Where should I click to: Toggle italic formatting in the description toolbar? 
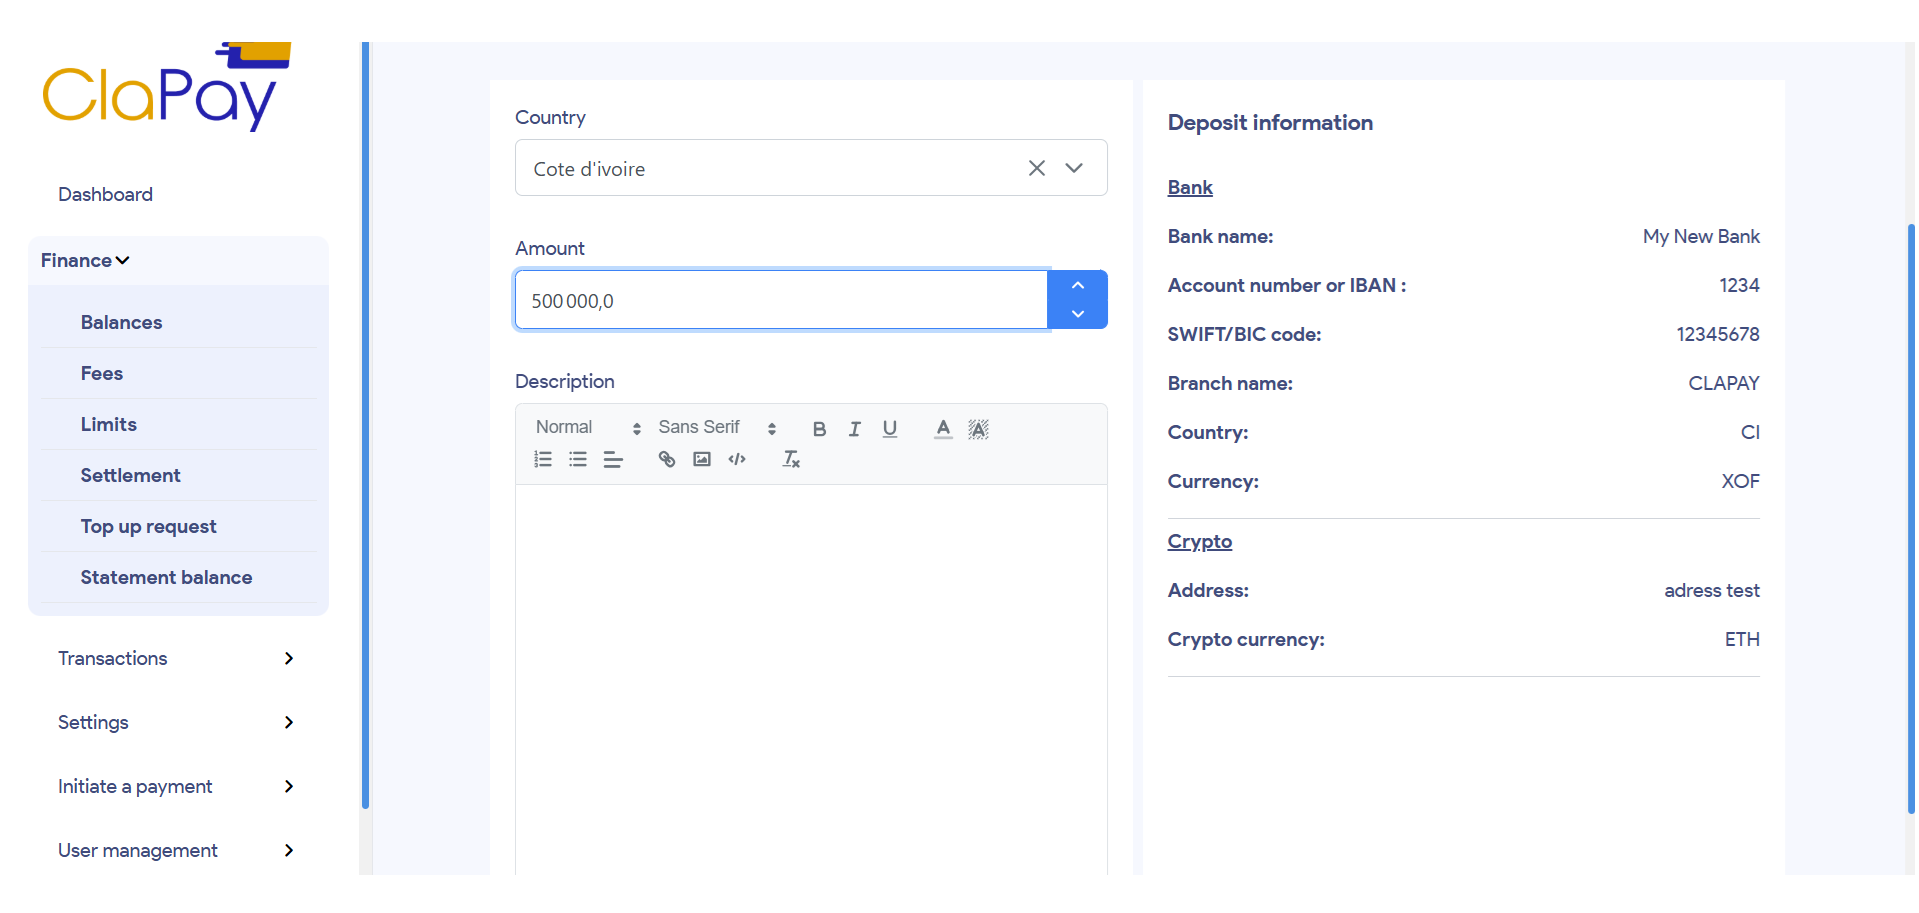click(854, 429)
